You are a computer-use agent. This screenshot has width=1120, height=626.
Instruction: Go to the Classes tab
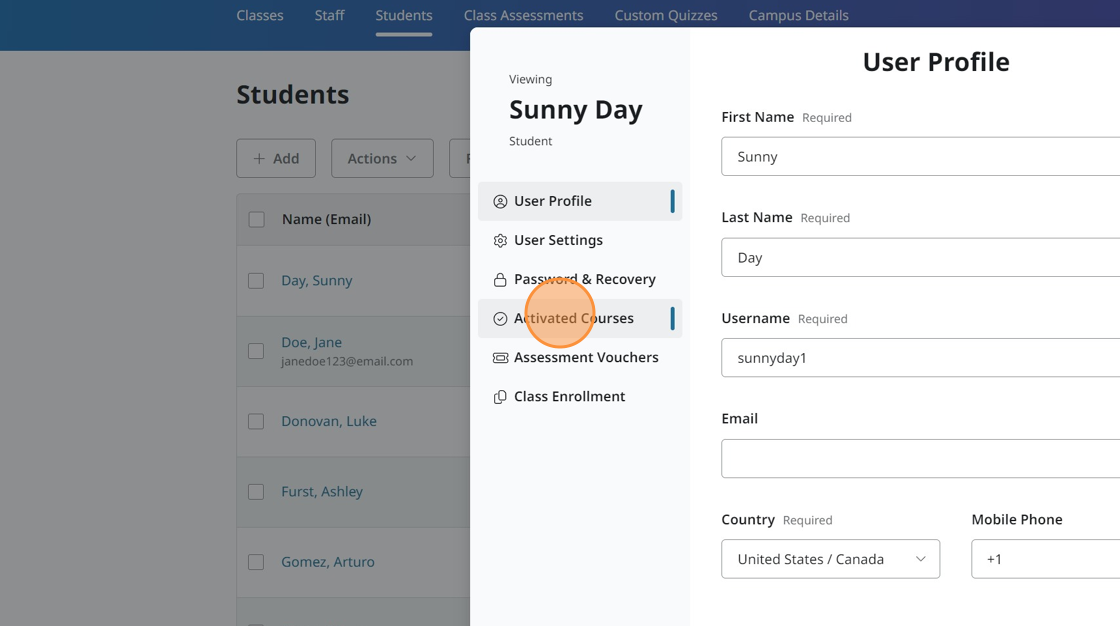pyautogui.click(x=260, y=15)
